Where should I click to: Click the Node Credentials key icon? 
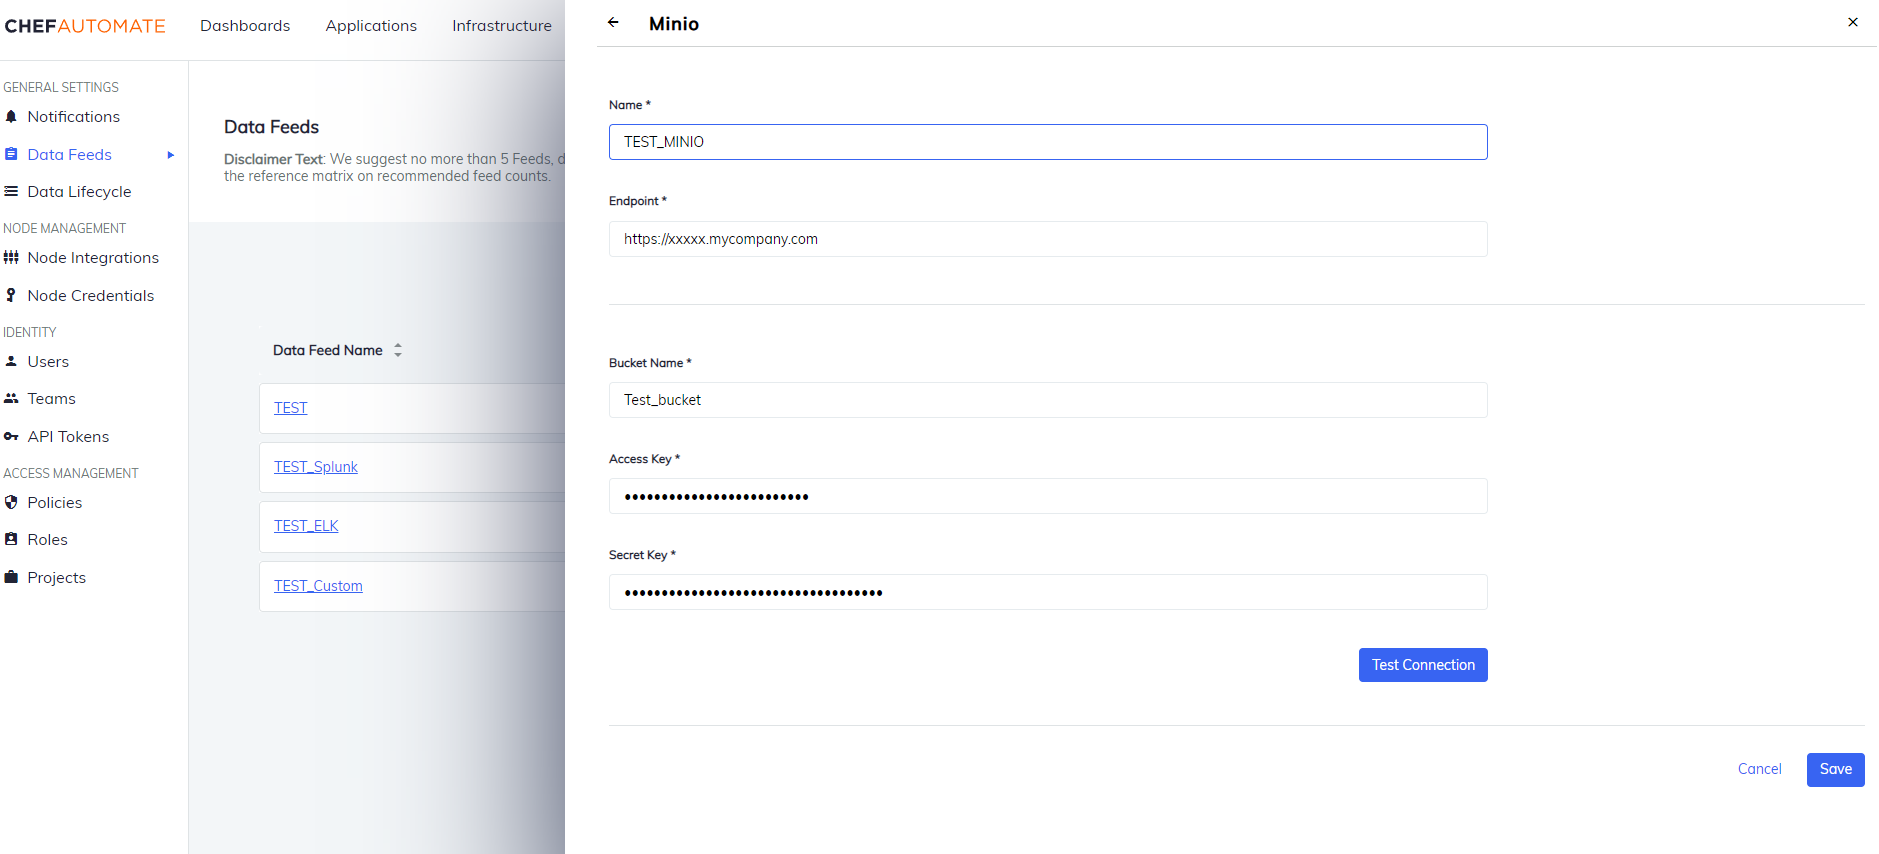pyautogui.click(x=11, y=295)
